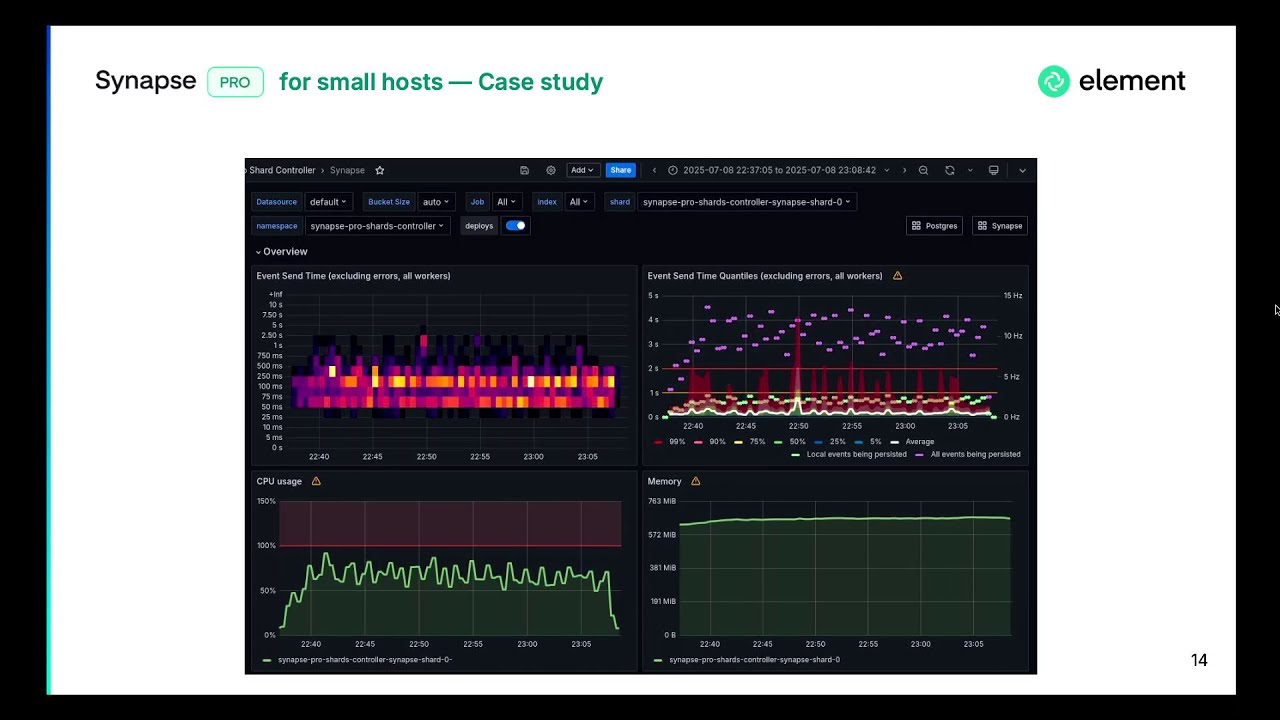The width and height of the screenshot is (1280, 720).
Task: Shift time range forward with right arrow
Action: click(x=904, y=170)
